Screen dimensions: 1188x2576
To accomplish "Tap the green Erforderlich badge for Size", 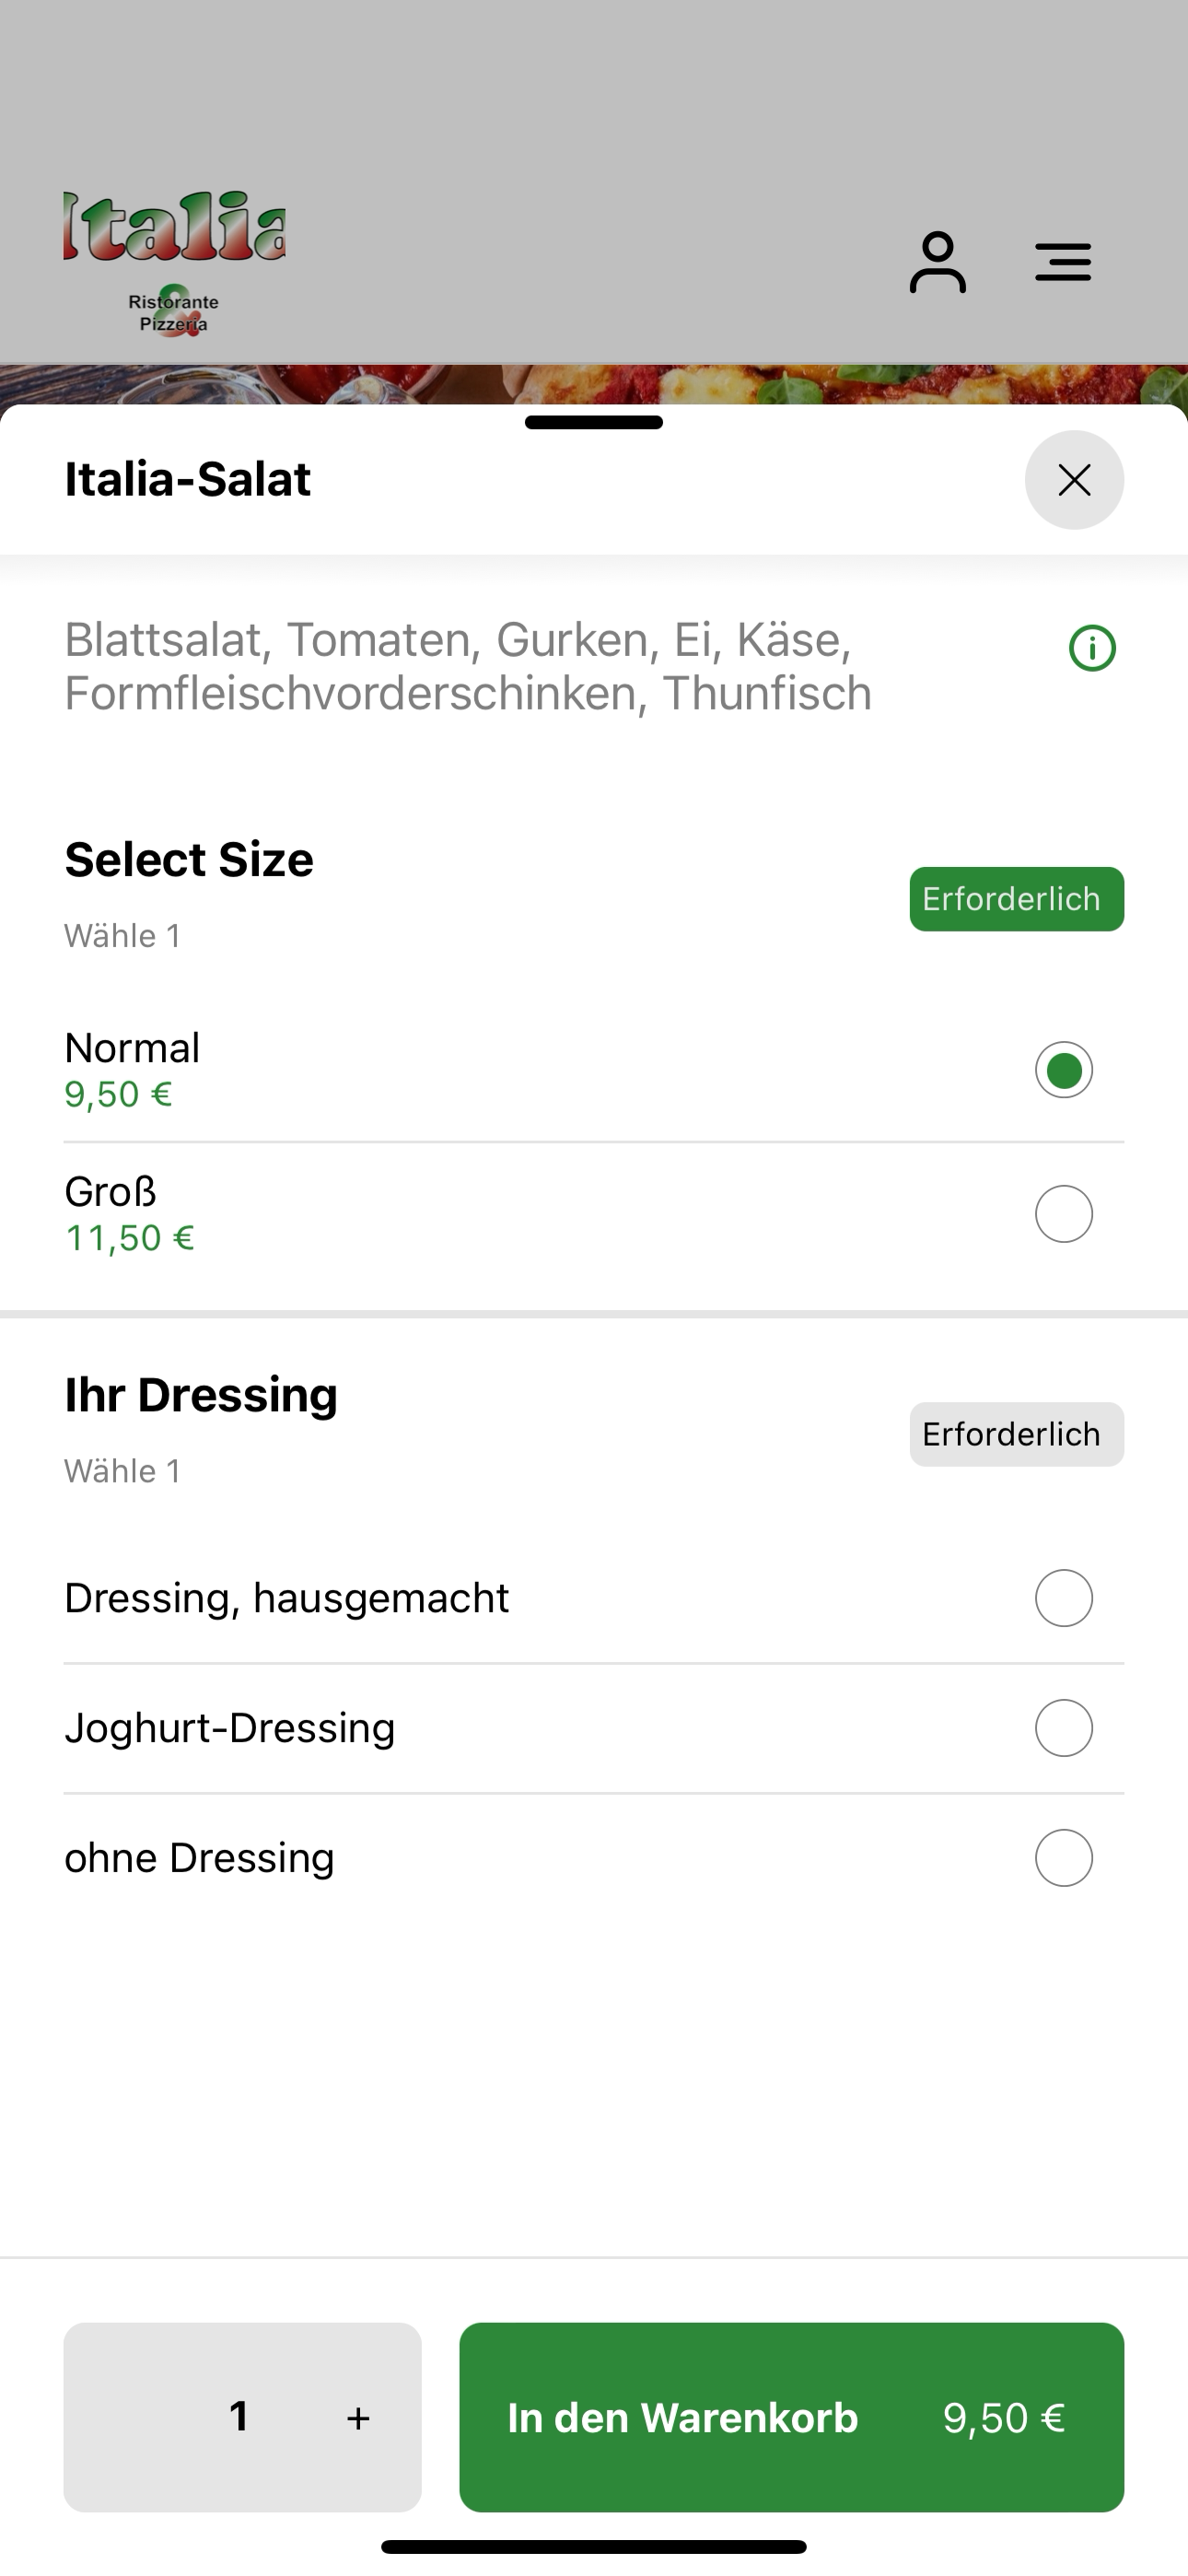I will (1016, 899).
